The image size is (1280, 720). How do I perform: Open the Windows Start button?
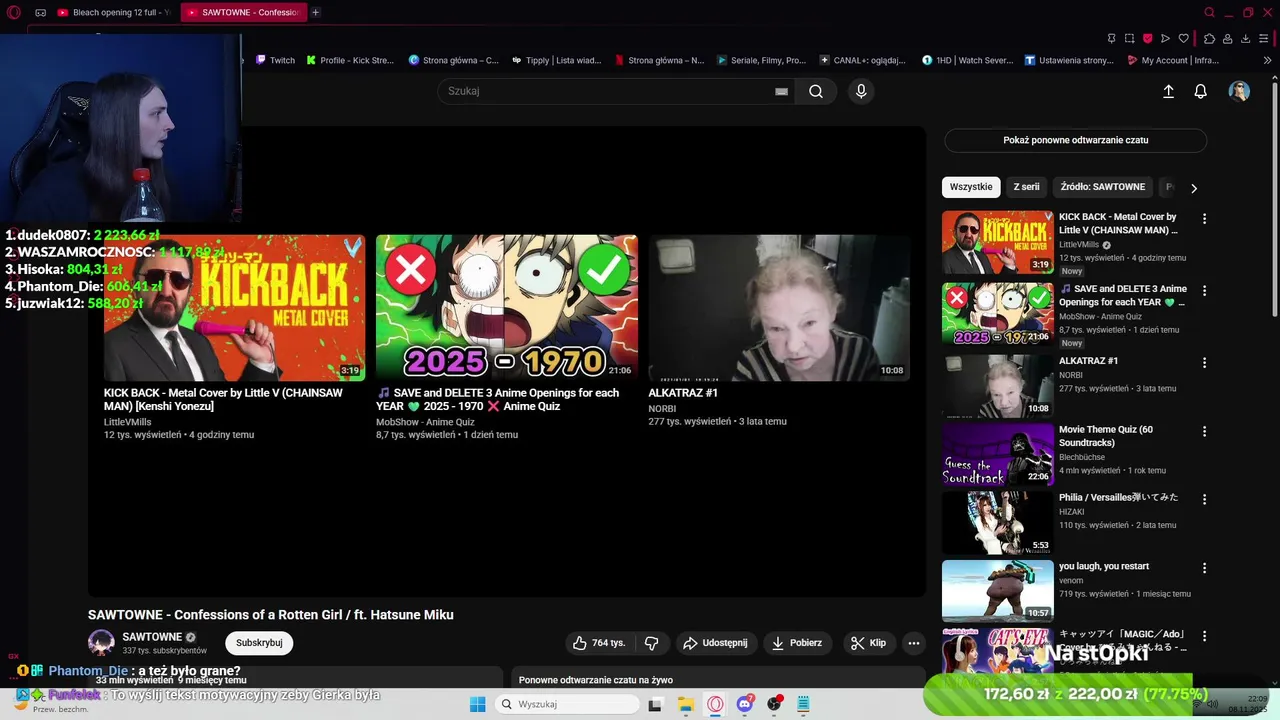click(477, 704)
